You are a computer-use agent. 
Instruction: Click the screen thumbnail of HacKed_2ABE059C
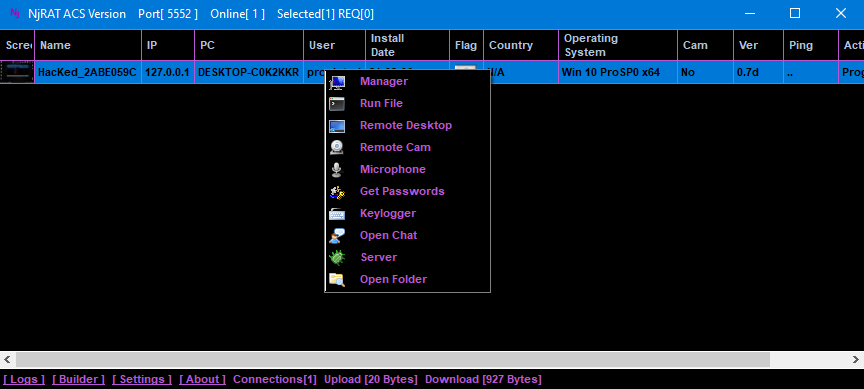point(17,72)
